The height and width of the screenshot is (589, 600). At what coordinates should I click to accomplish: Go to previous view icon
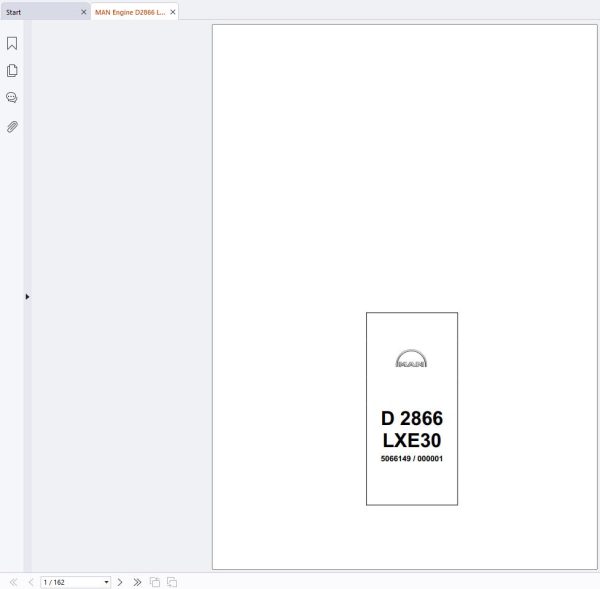[x=155, y=582]
